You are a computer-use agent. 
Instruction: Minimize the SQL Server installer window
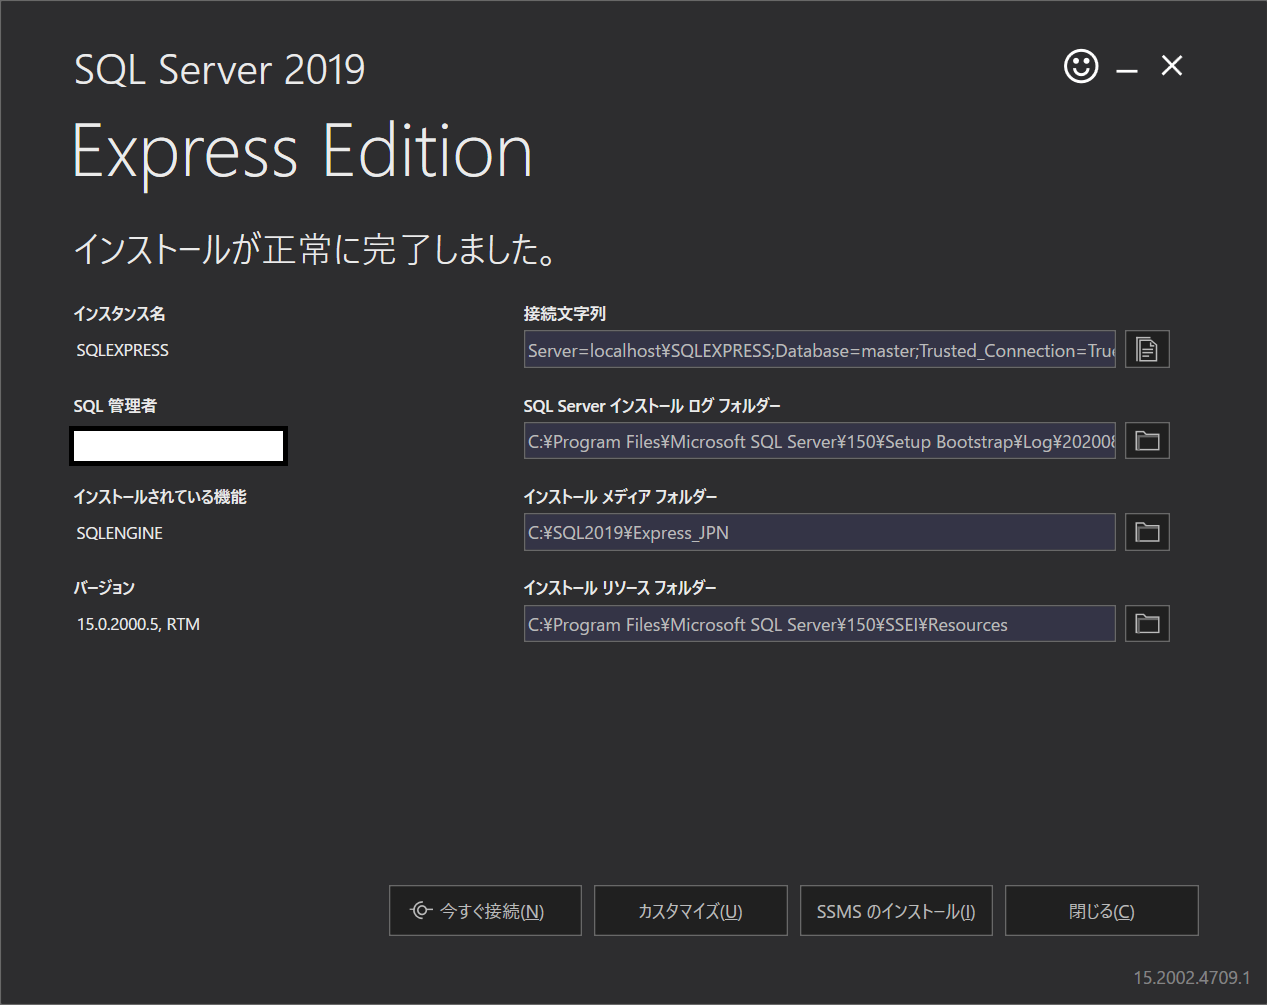(1127, 68)
